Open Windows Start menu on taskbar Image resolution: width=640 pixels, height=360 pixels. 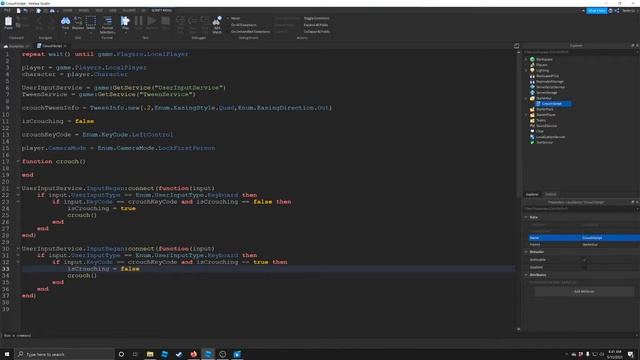[7, 354]
